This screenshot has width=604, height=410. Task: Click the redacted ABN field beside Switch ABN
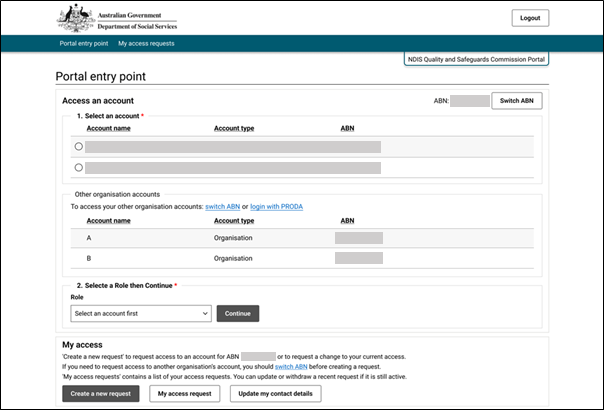[469, 101]
